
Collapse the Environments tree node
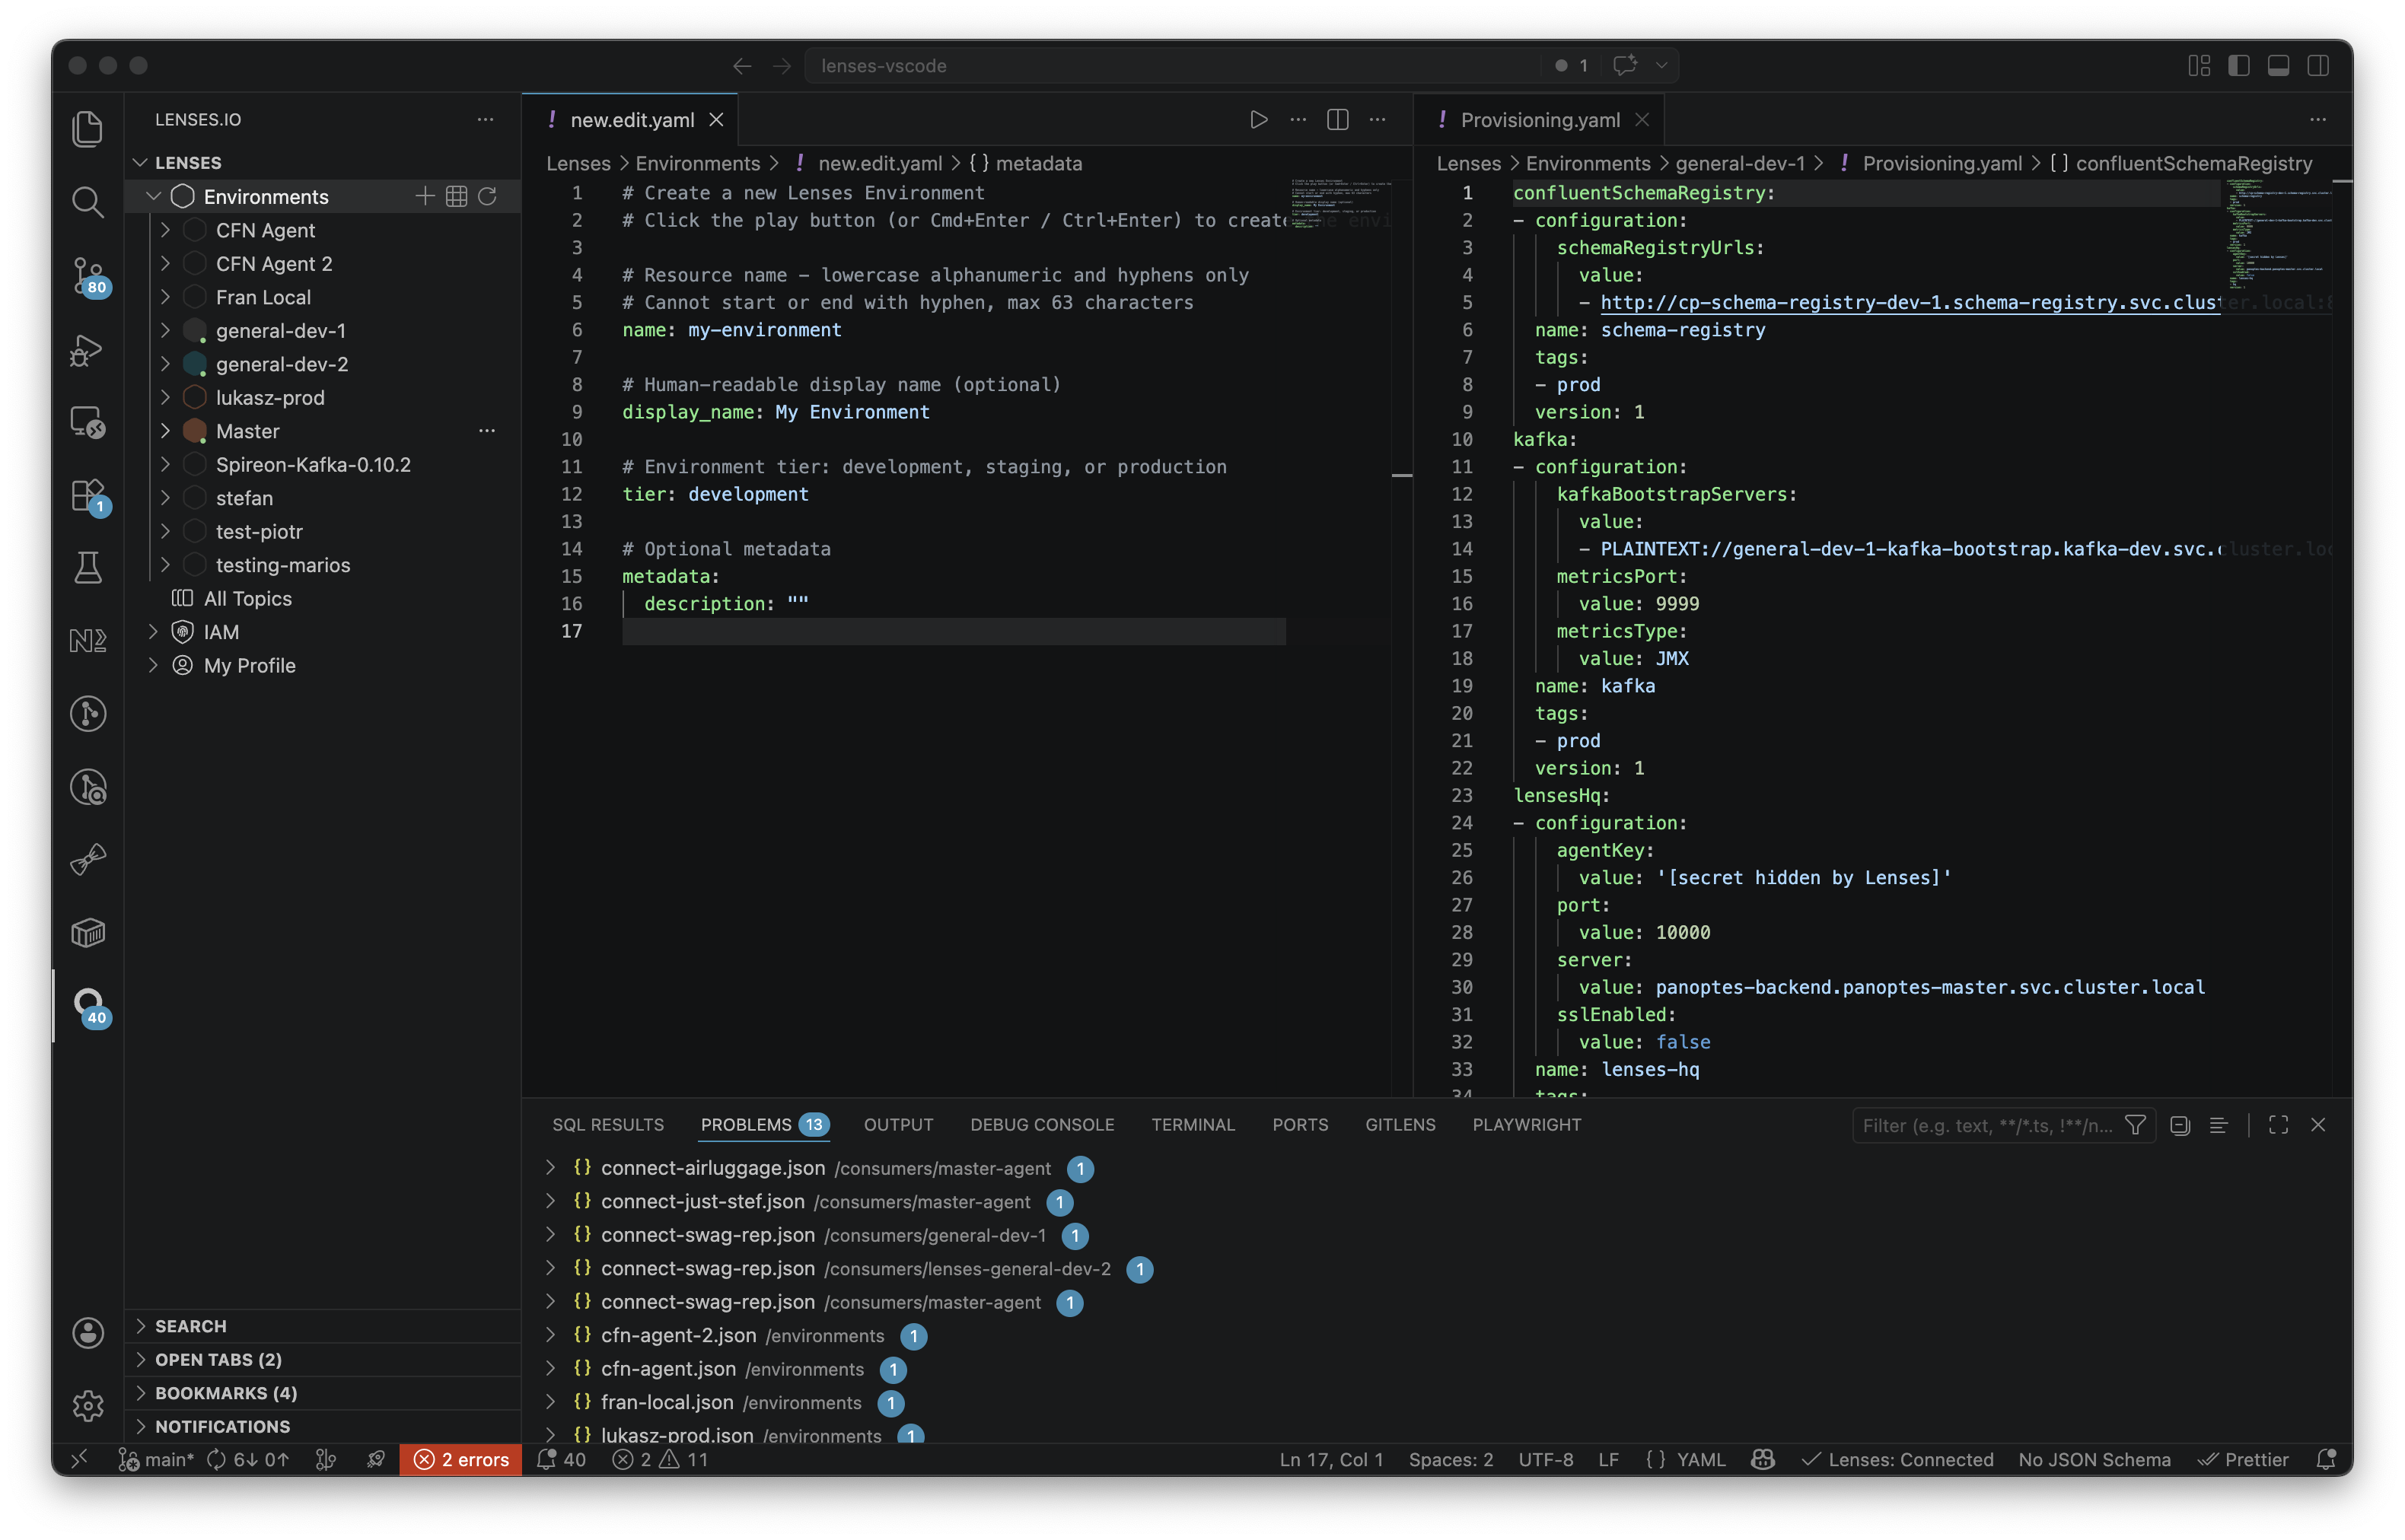coord(154,196)
